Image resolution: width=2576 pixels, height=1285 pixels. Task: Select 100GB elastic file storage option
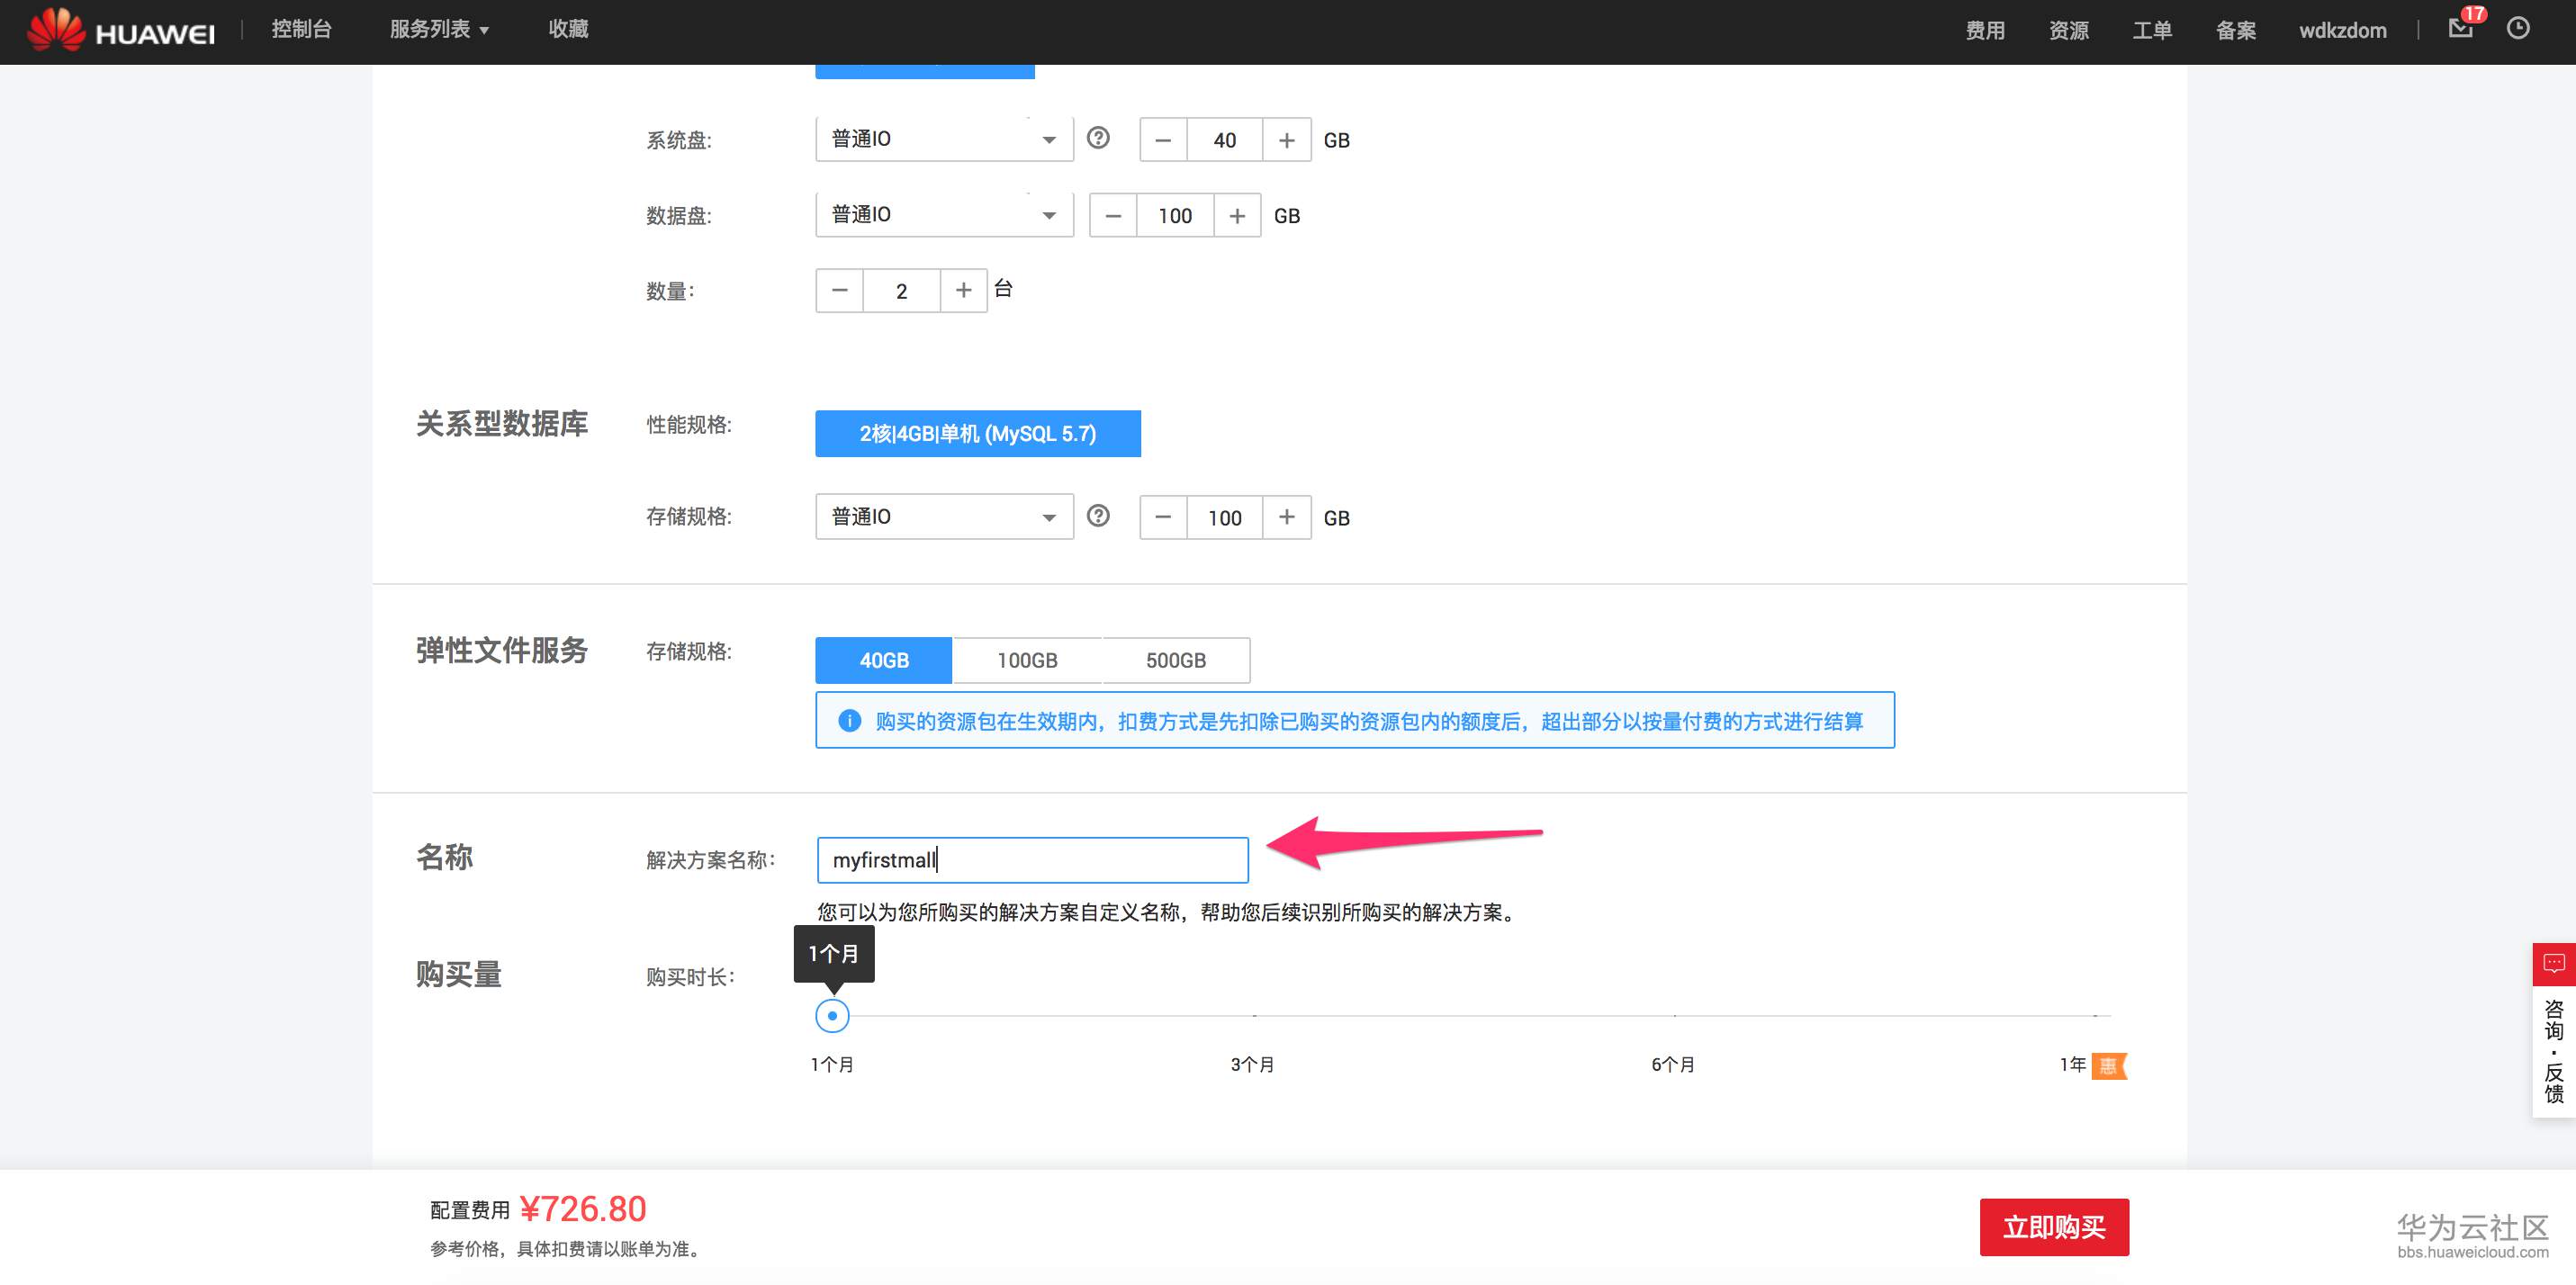click(x=1027, y=660)
